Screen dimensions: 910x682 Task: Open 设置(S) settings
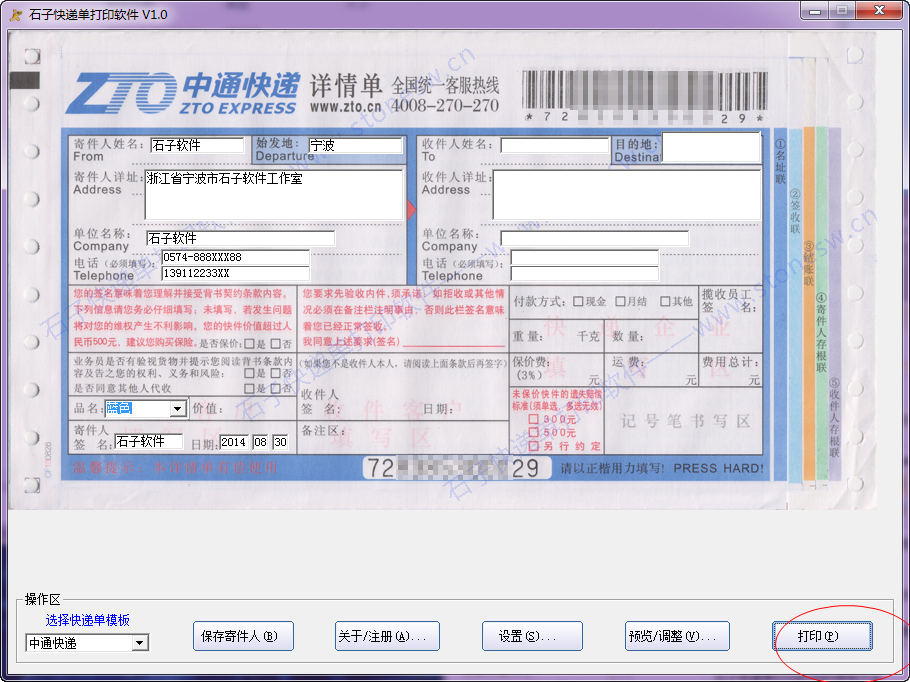point(532,636)
